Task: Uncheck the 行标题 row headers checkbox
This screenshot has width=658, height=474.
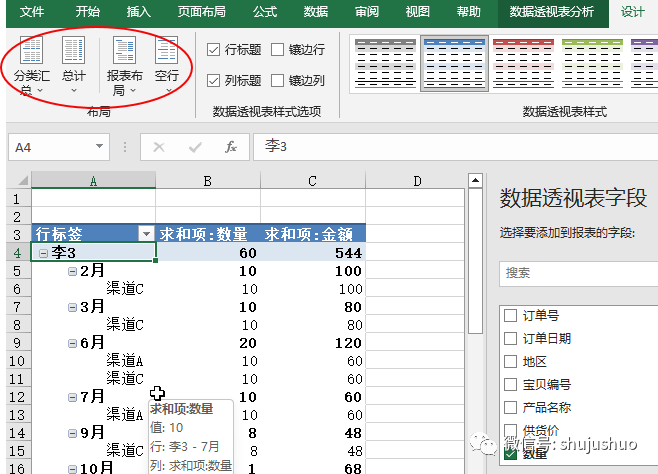Action: (214, 50)
